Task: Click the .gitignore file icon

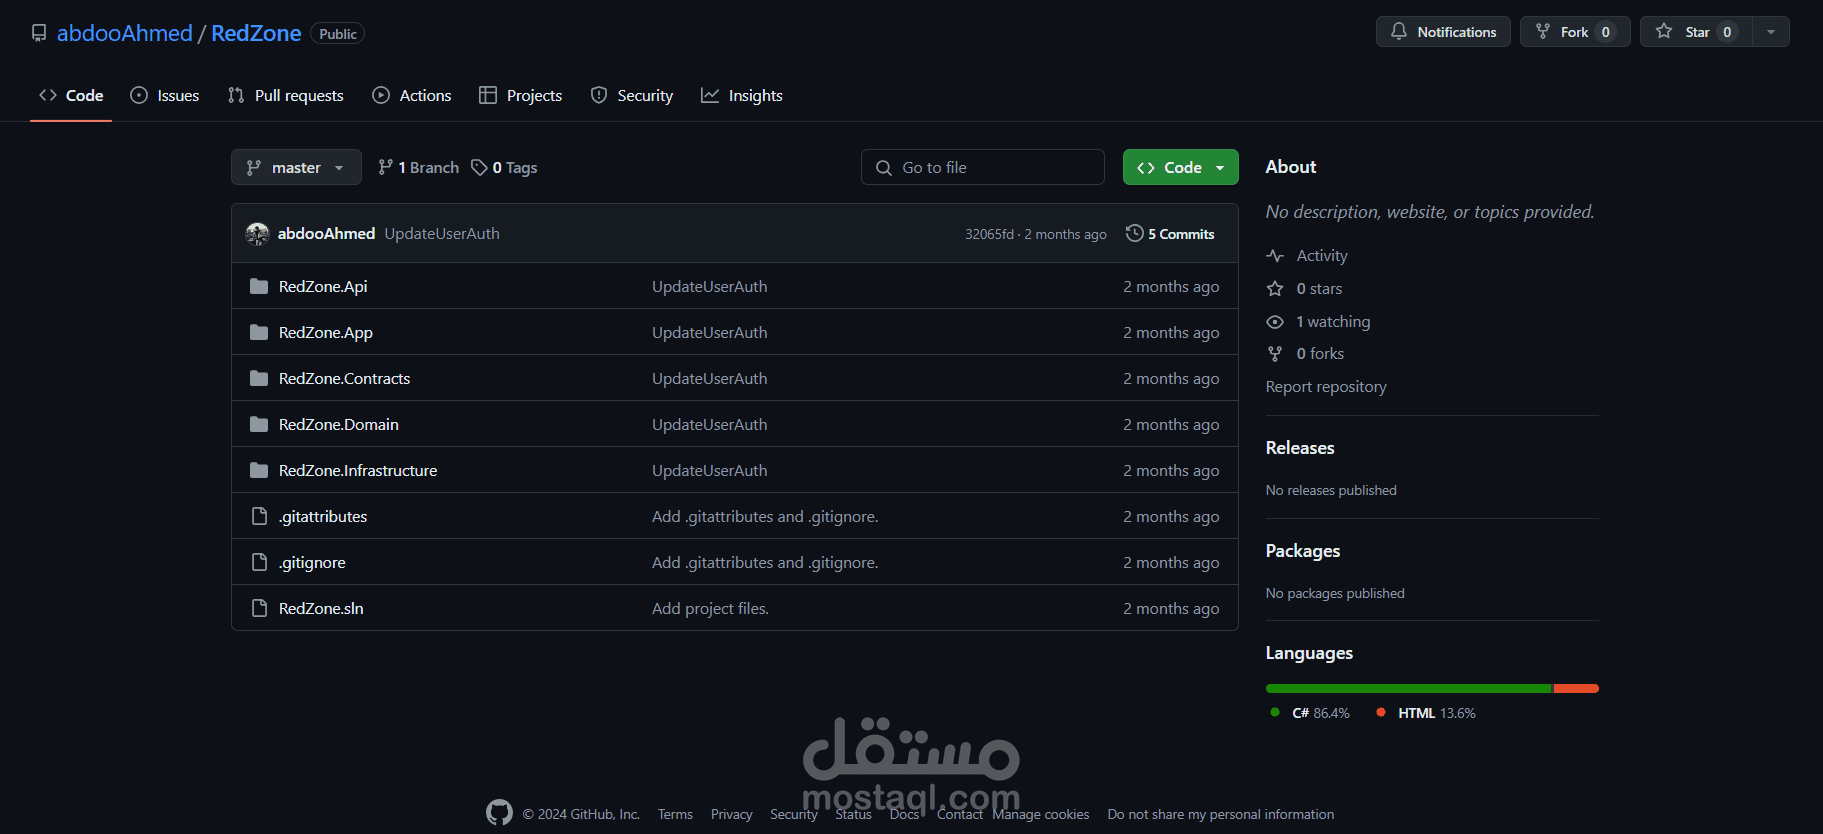Action: [259, 562]
